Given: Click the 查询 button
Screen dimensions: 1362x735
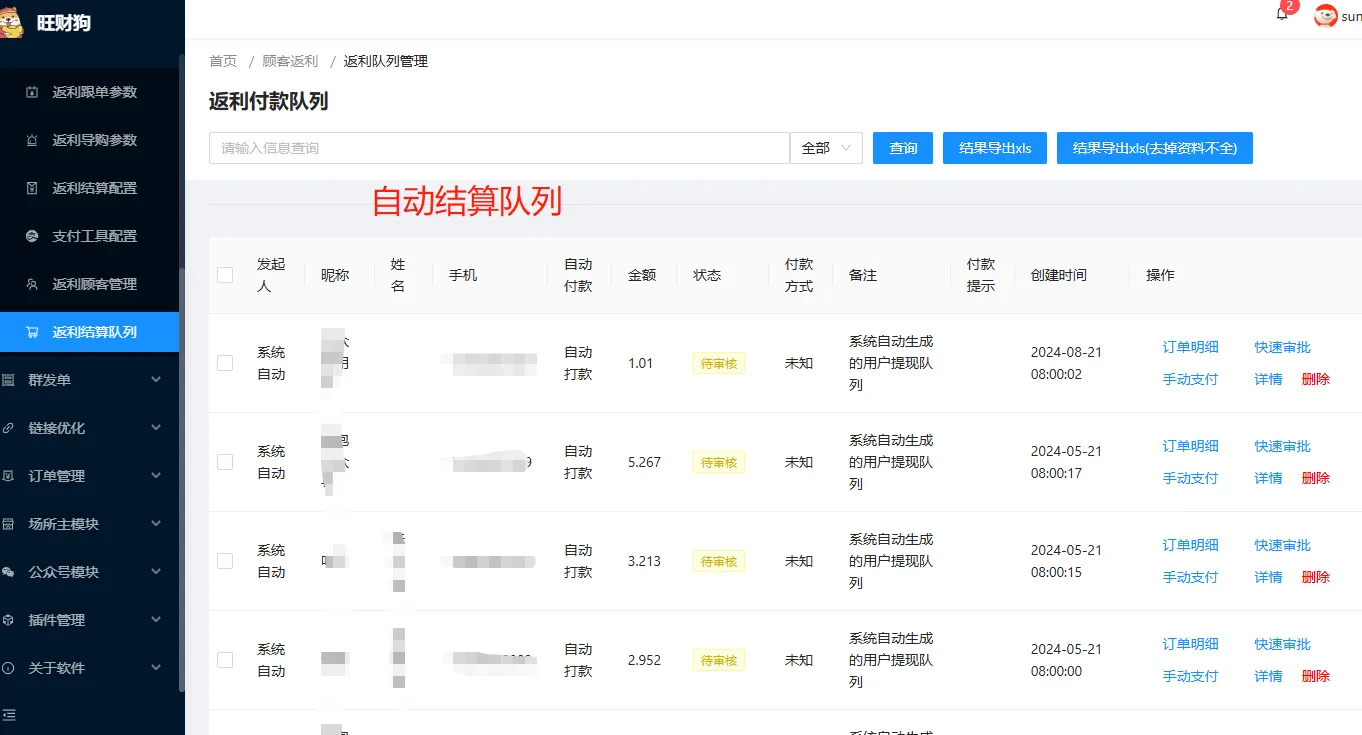Looking at the screenshot, I should [x=903, y=148].
